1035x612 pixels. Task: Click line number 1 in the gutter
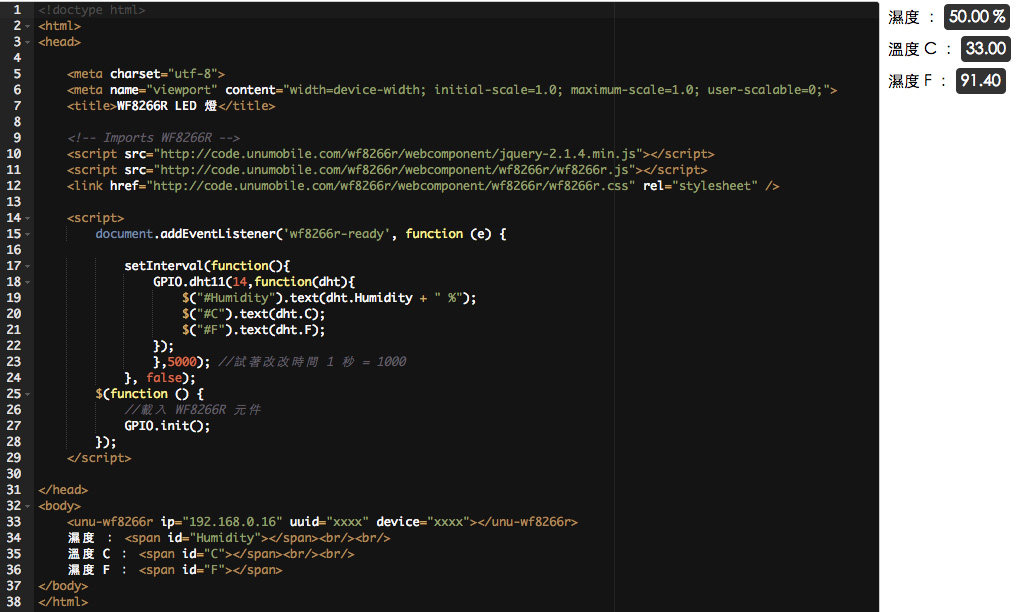[x=15, y=10]
